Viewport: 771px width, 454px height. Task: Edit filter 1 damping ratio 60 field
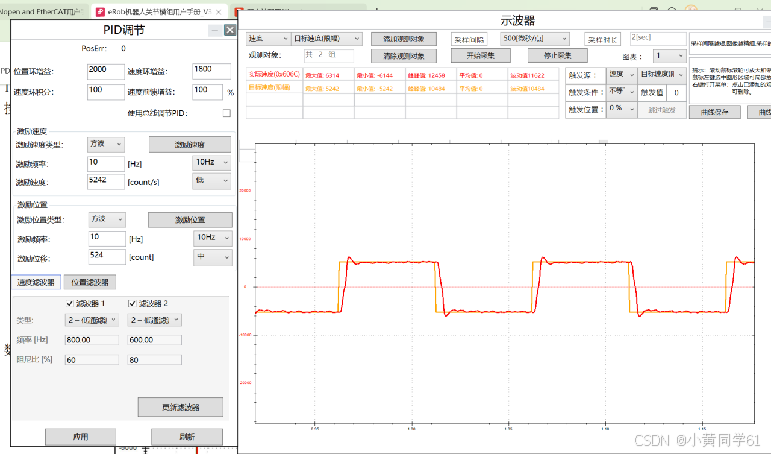pos(91,360)
